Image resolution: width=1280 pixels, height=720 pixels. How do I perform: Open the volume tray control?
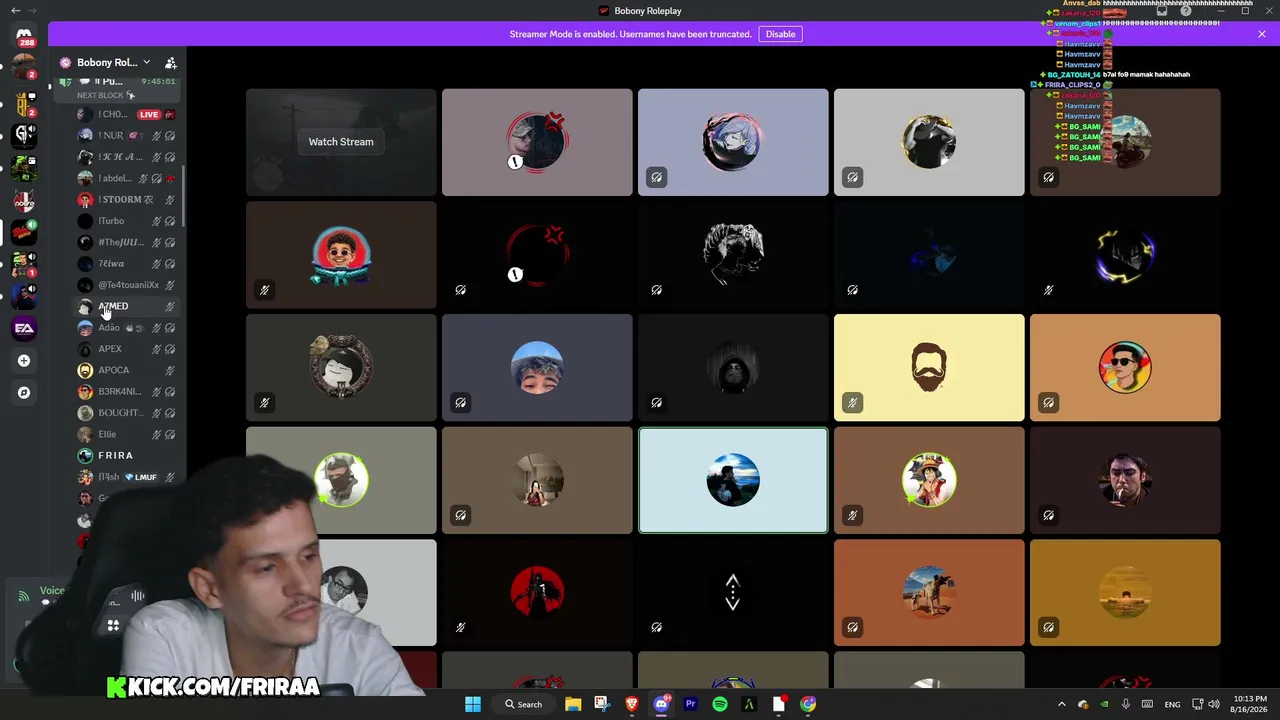pos(1214,704)
